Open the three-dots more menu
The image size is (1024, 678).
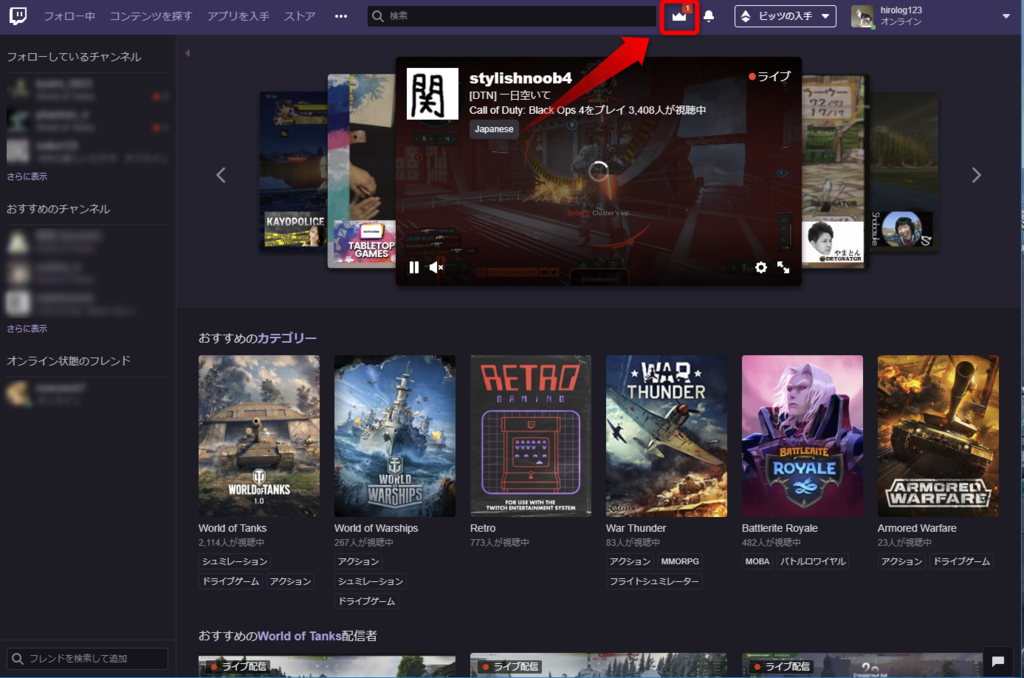click(341, 16)
